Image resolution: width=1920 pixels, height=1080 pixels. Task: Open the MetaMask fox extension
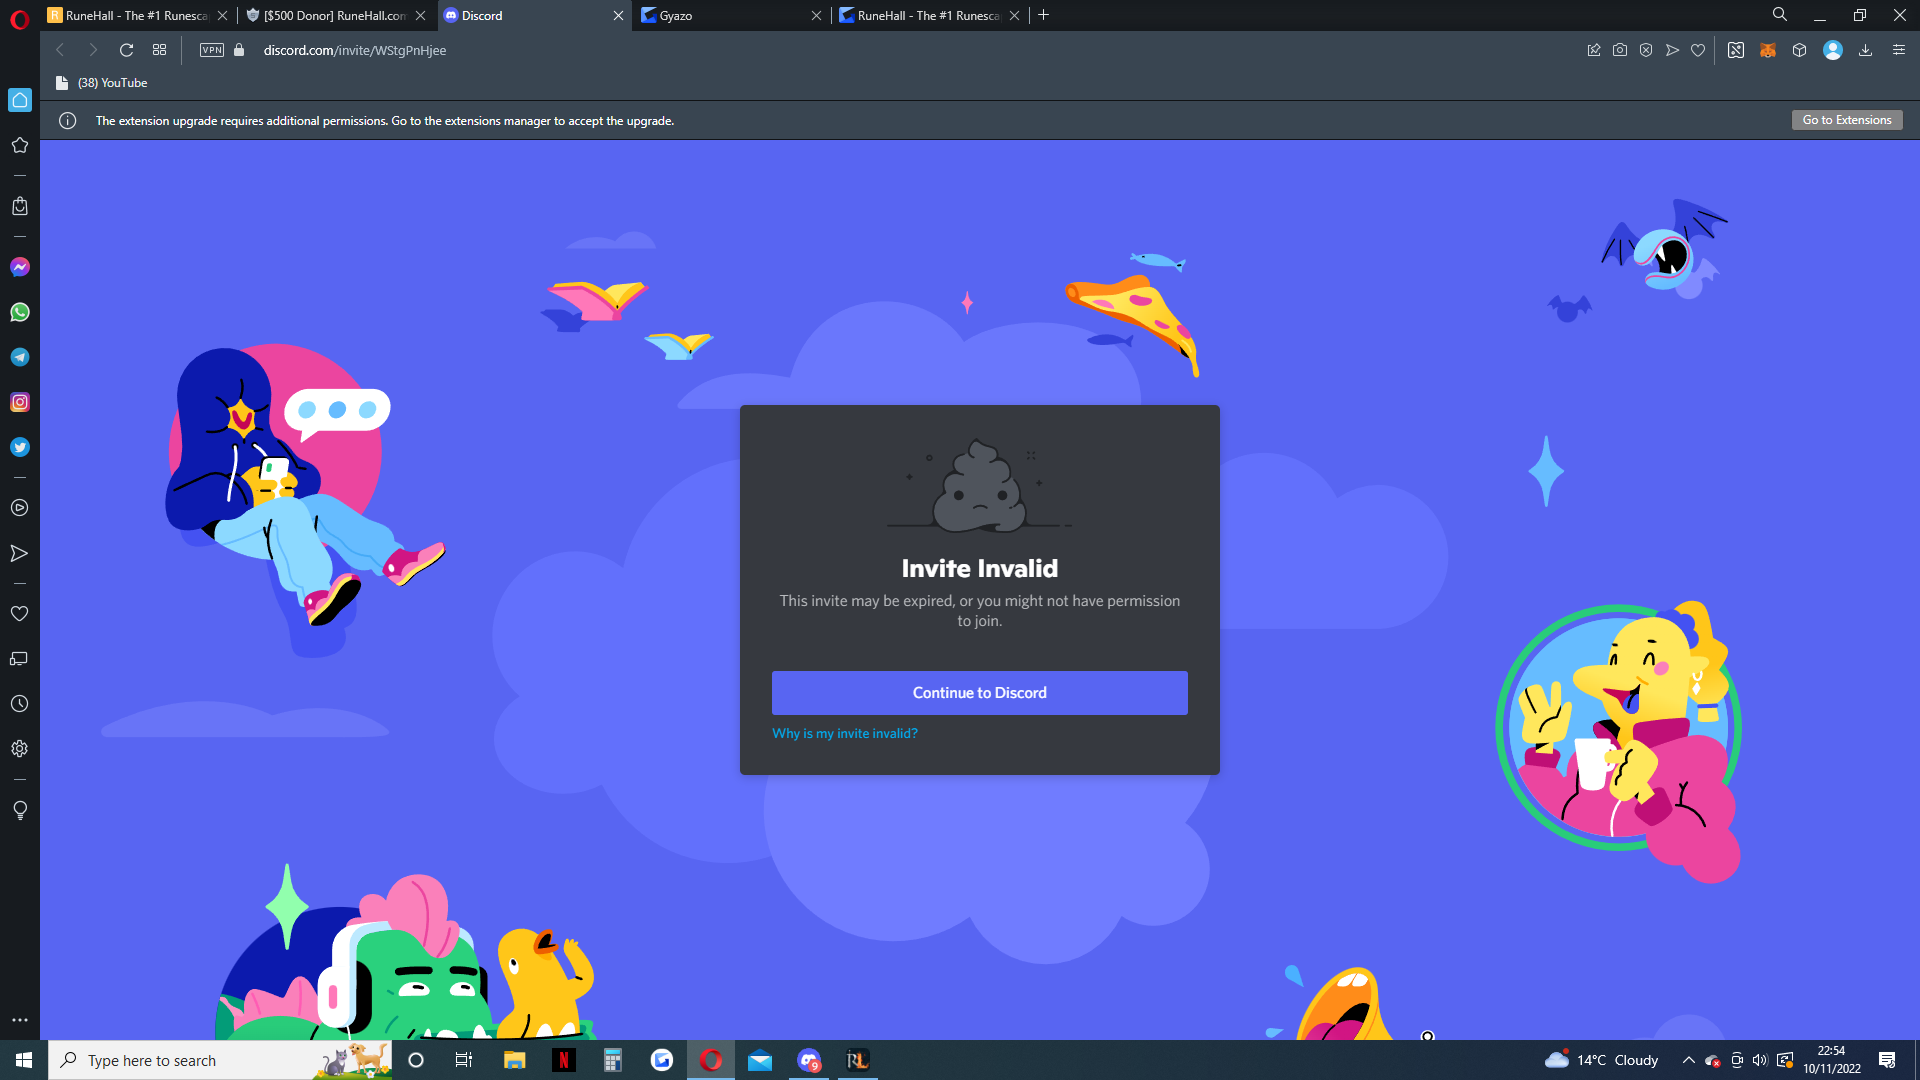tap(1768, 50)
